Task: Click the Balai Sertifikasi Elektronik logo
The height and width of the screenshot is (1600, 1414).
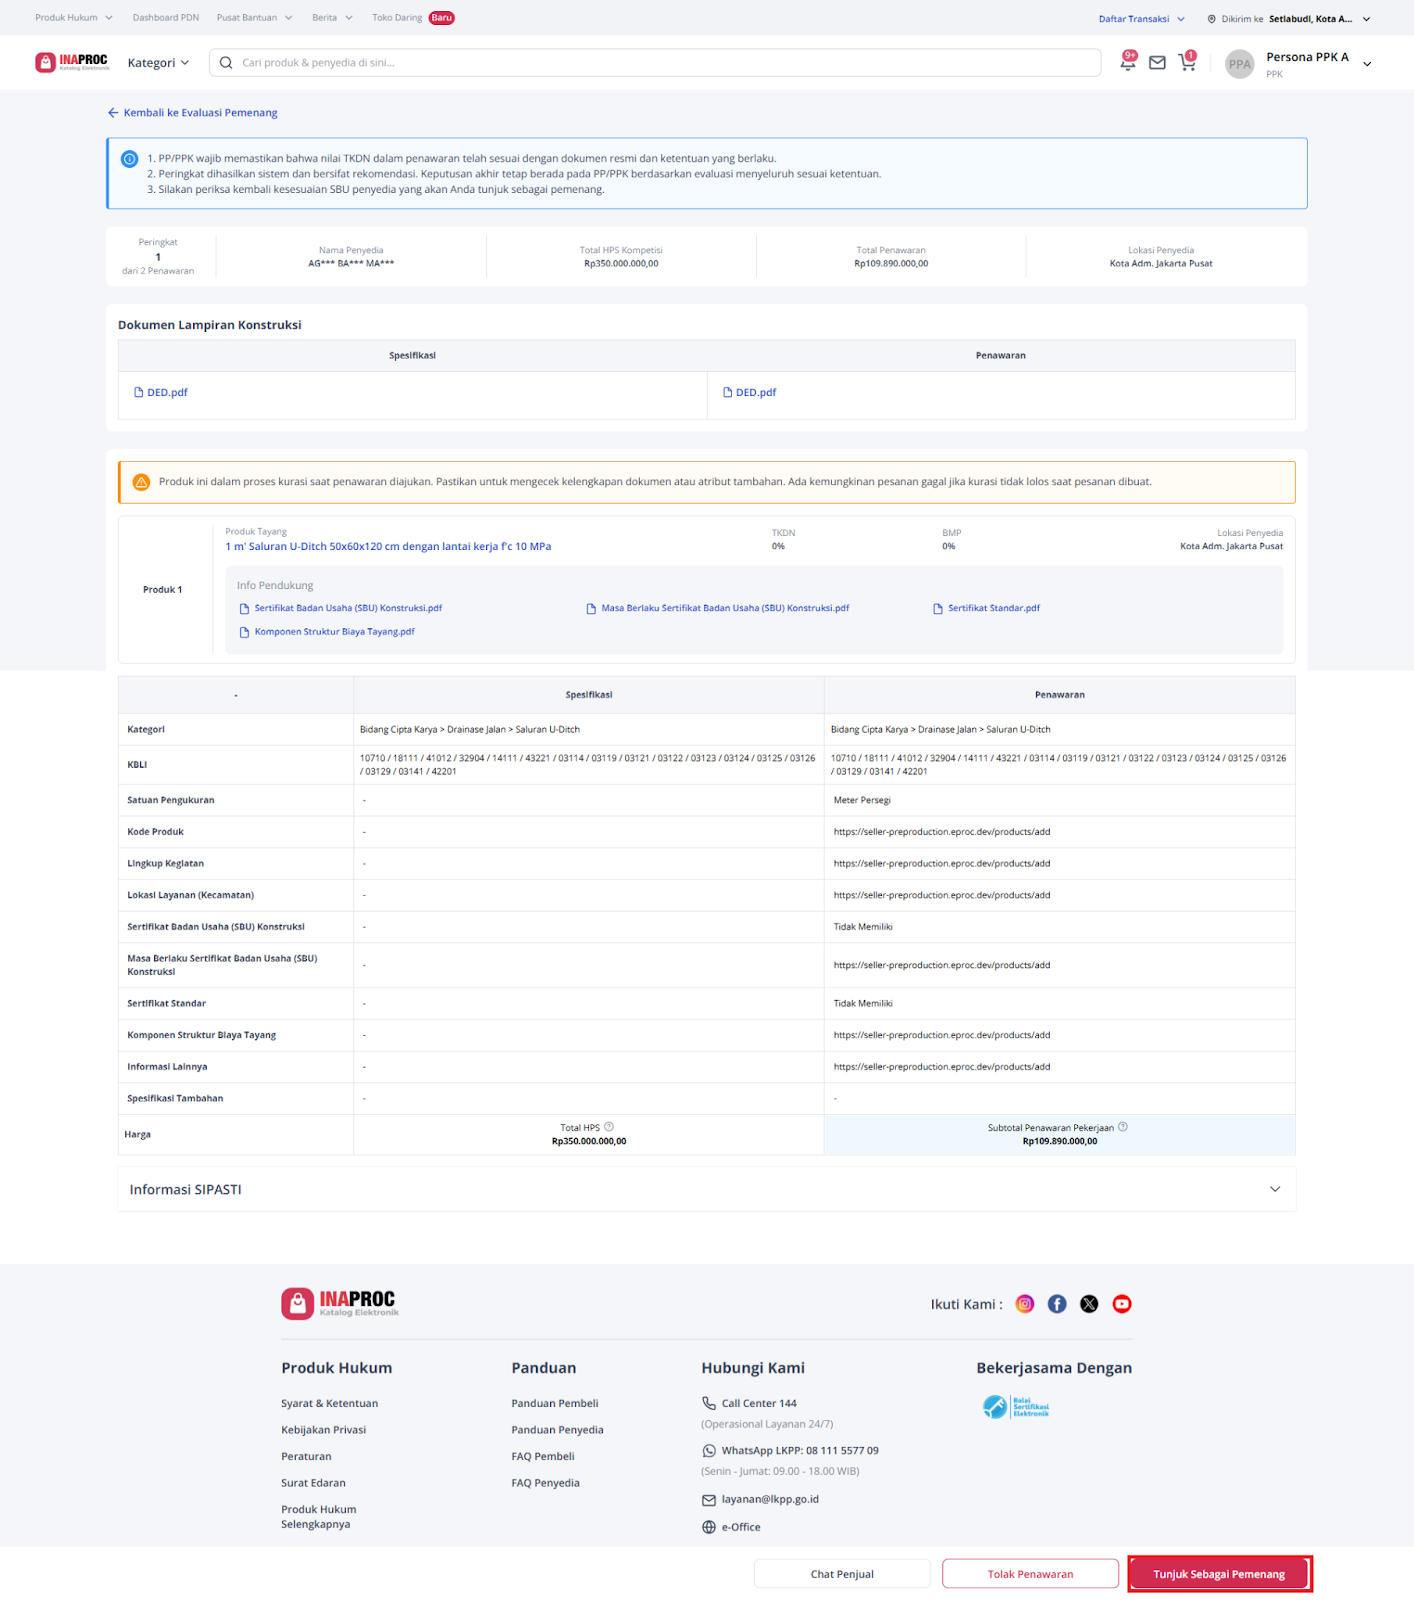Action: [1016, 1407]
